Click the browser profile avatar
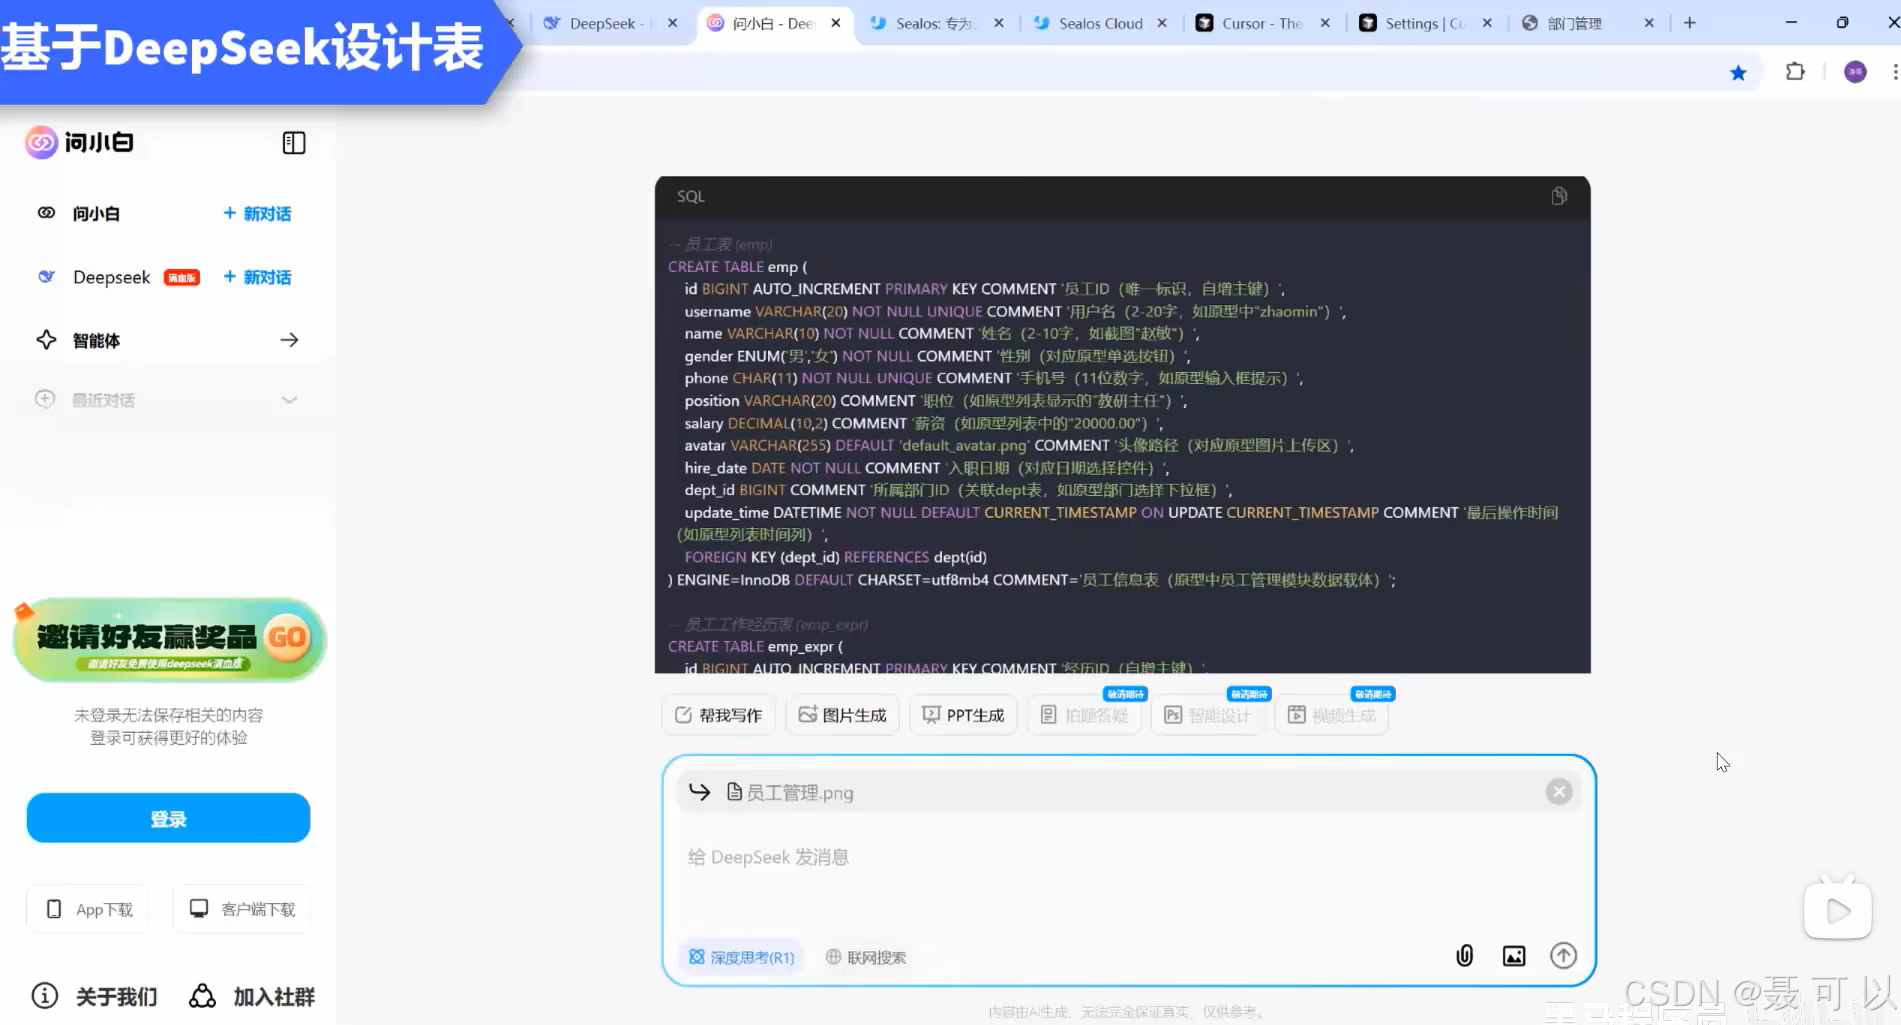The width and height of the screenshot is (1901, 1025). point(1855,72)
